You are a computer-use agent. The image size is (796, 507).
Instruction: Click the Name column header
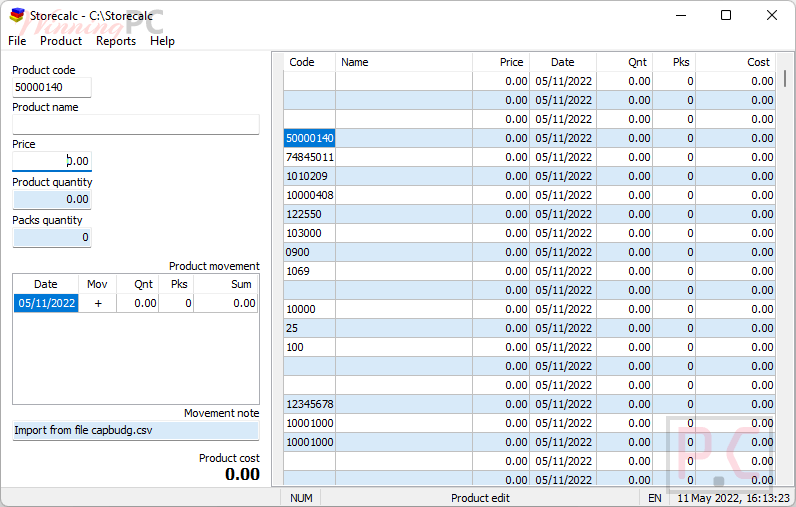(x=404, y=62)
